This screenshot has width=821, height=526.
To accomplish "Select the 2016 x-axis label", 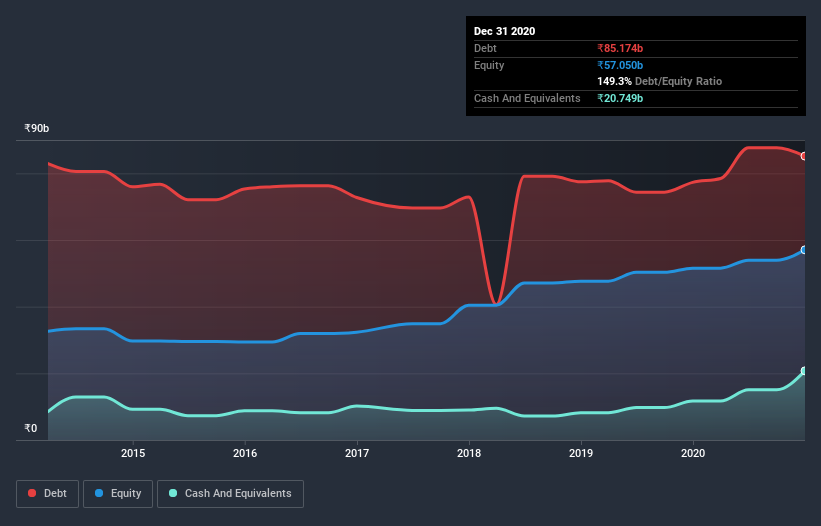I will pos(245,453).
